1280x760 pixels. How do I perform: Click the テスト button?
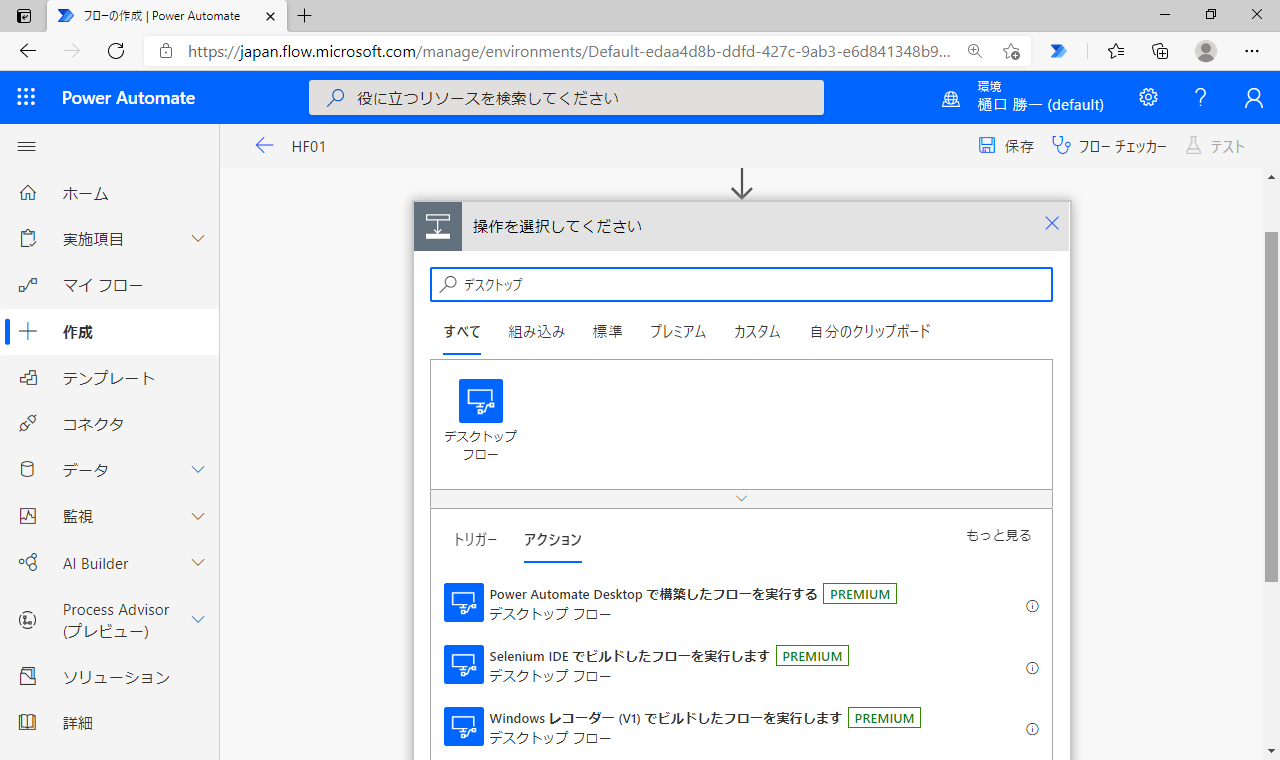click(1215, 146)
